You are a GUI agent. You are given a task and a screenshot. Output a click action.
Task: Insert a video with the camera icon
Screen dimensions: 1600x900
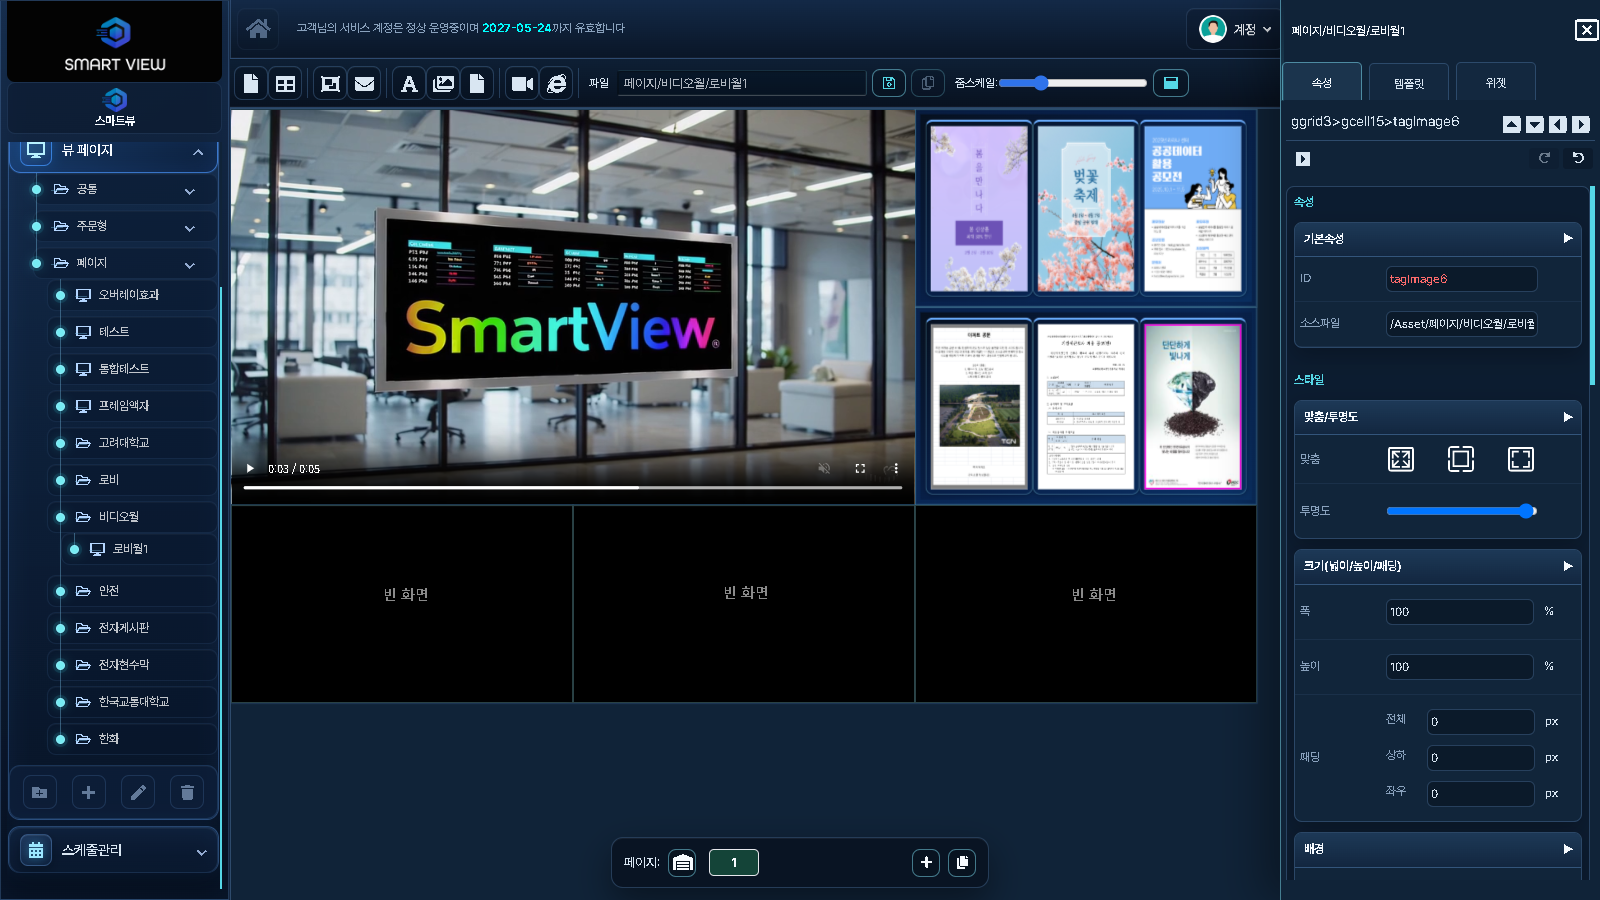click(x=522, y=83)
